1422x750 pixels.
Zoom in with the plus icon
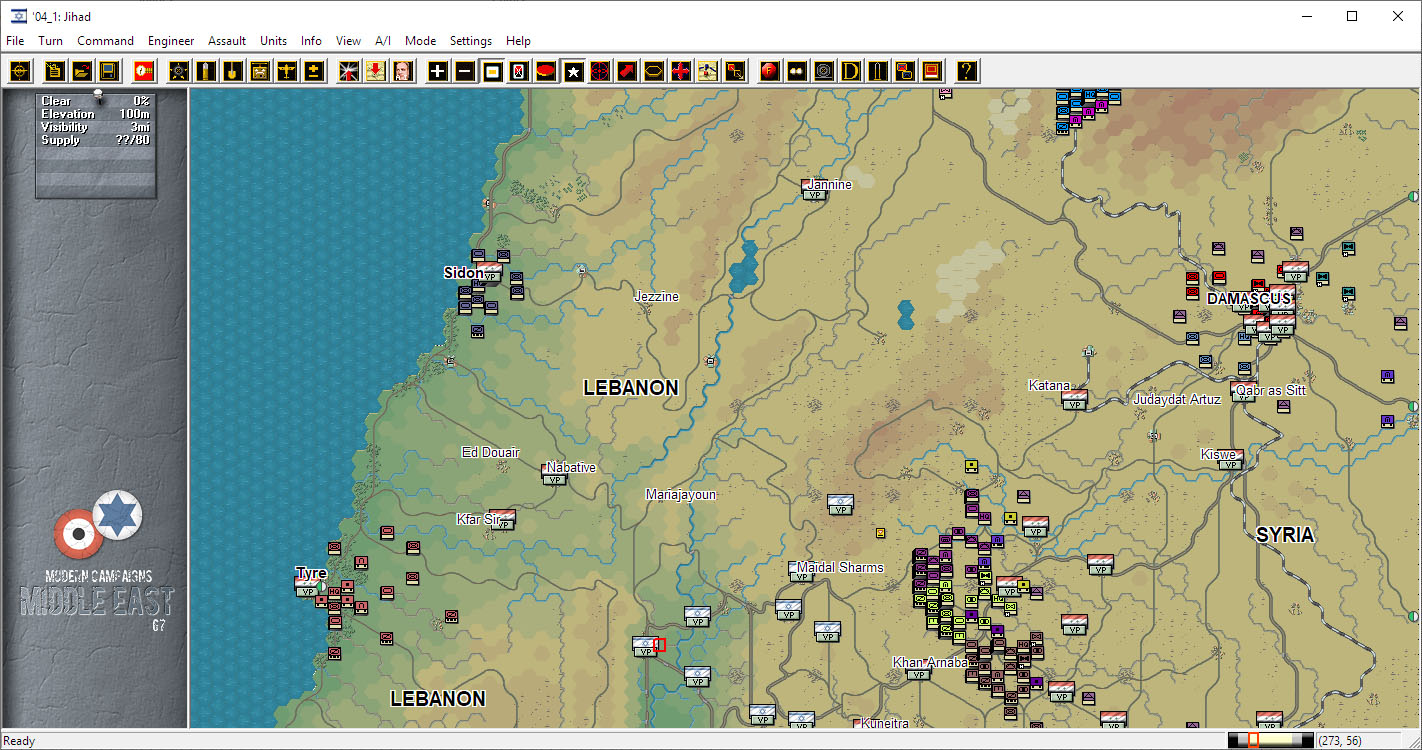click(438, 71)
